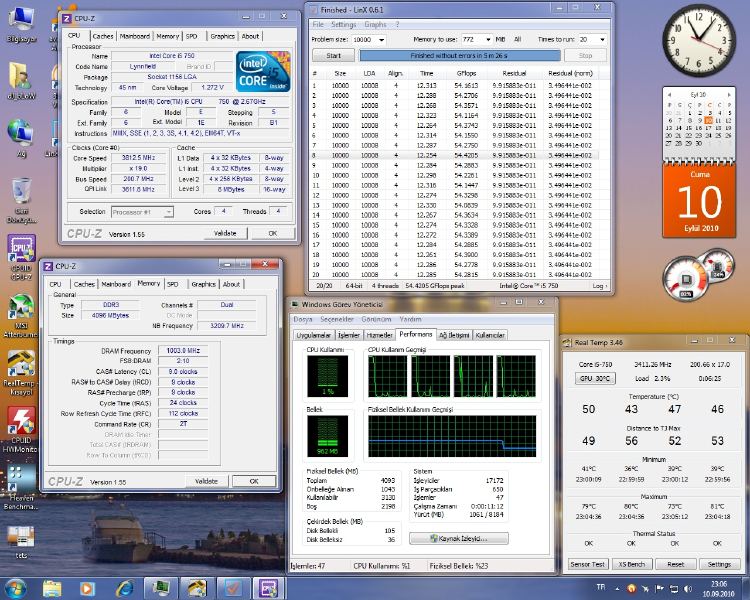Open the dj_SLoW user folder icon
This screenshot has width=750, height=600.
point(22,79)
